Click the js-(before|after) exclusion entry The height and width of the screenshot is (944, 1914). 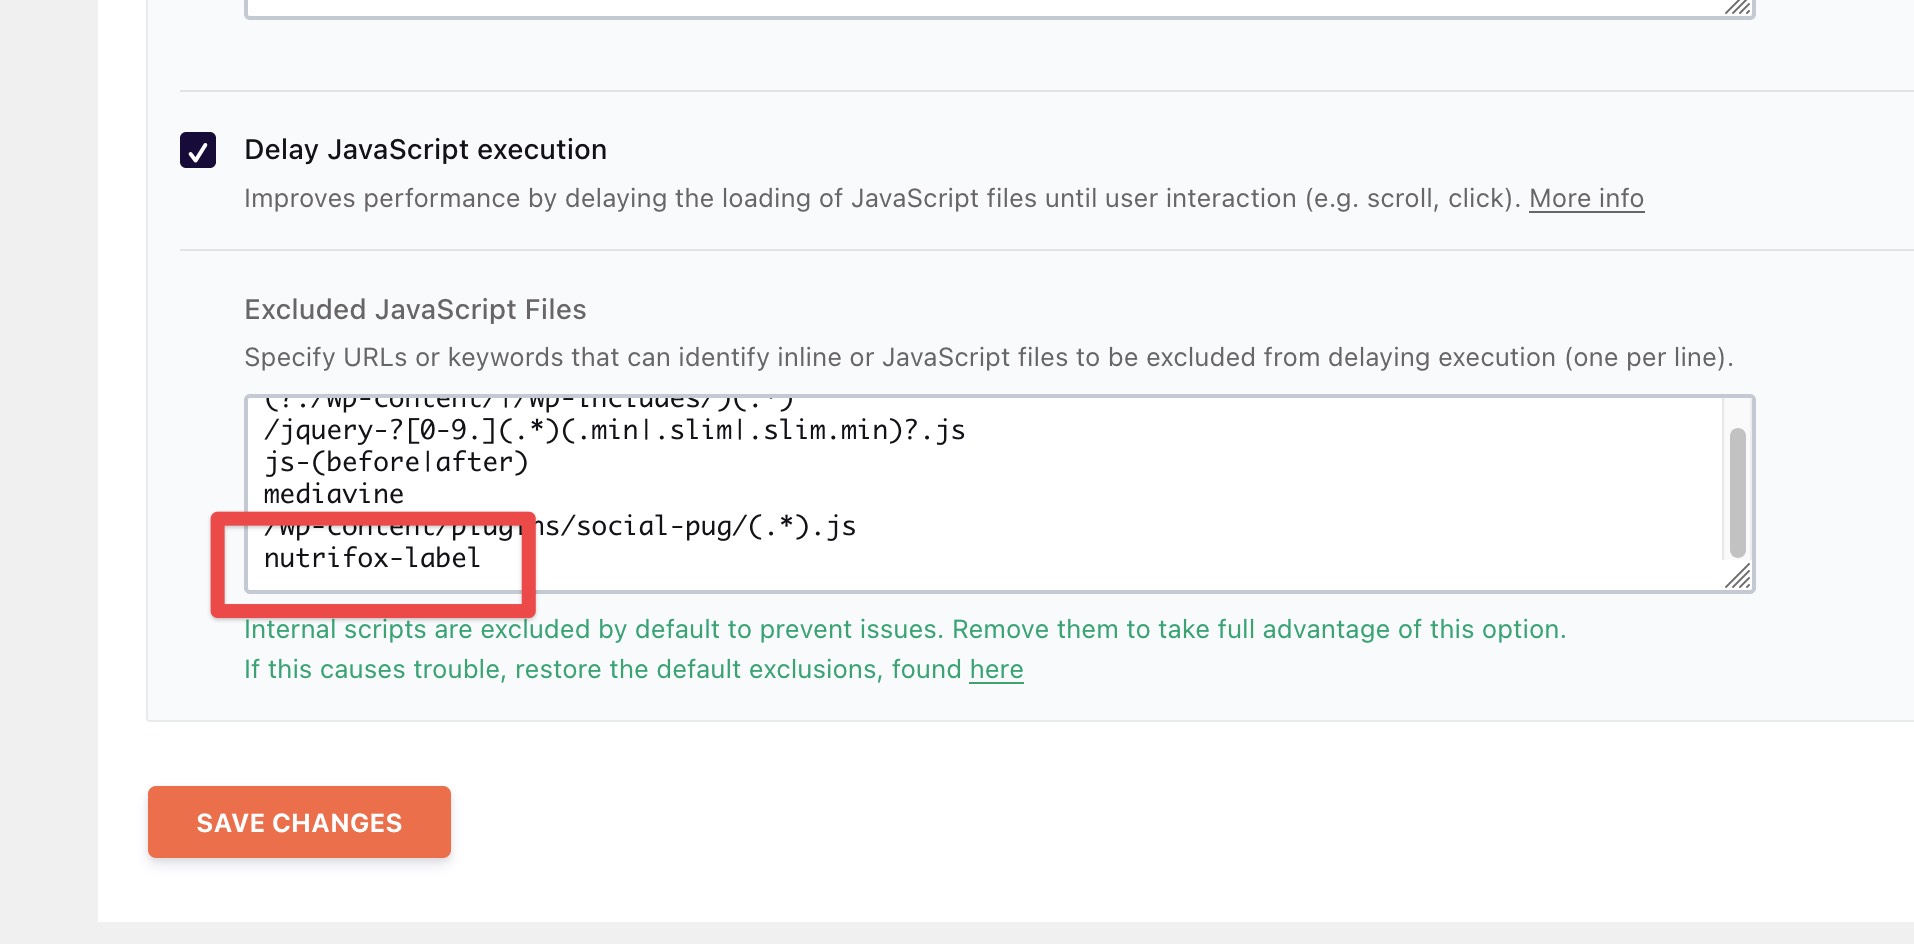click(396, 462)
